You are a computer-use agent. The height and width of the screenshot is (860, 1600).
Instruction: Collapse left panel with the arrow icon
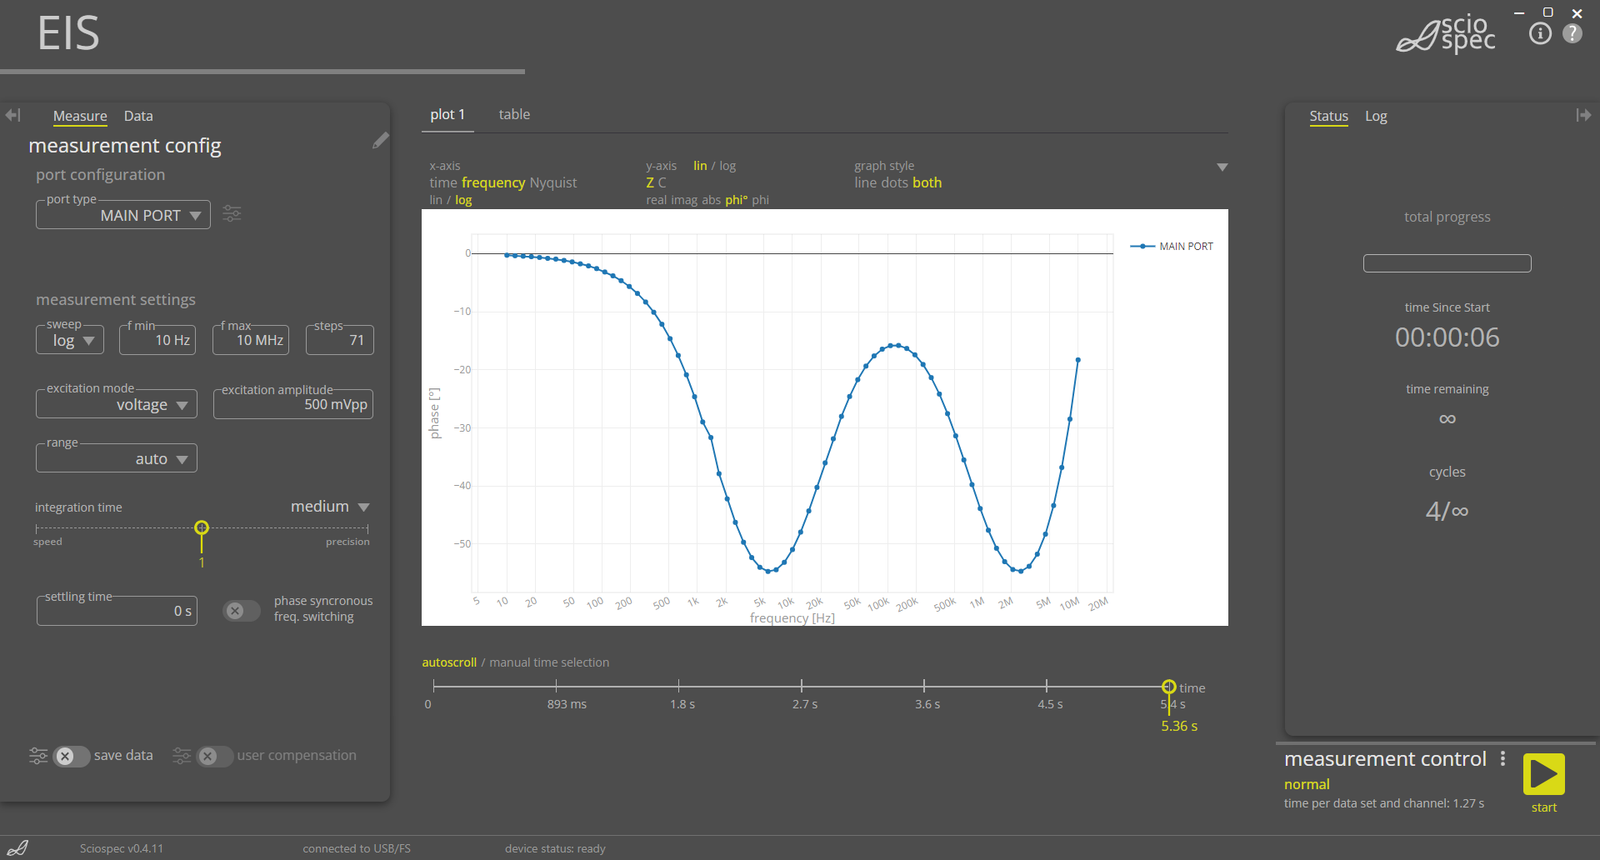13,115
